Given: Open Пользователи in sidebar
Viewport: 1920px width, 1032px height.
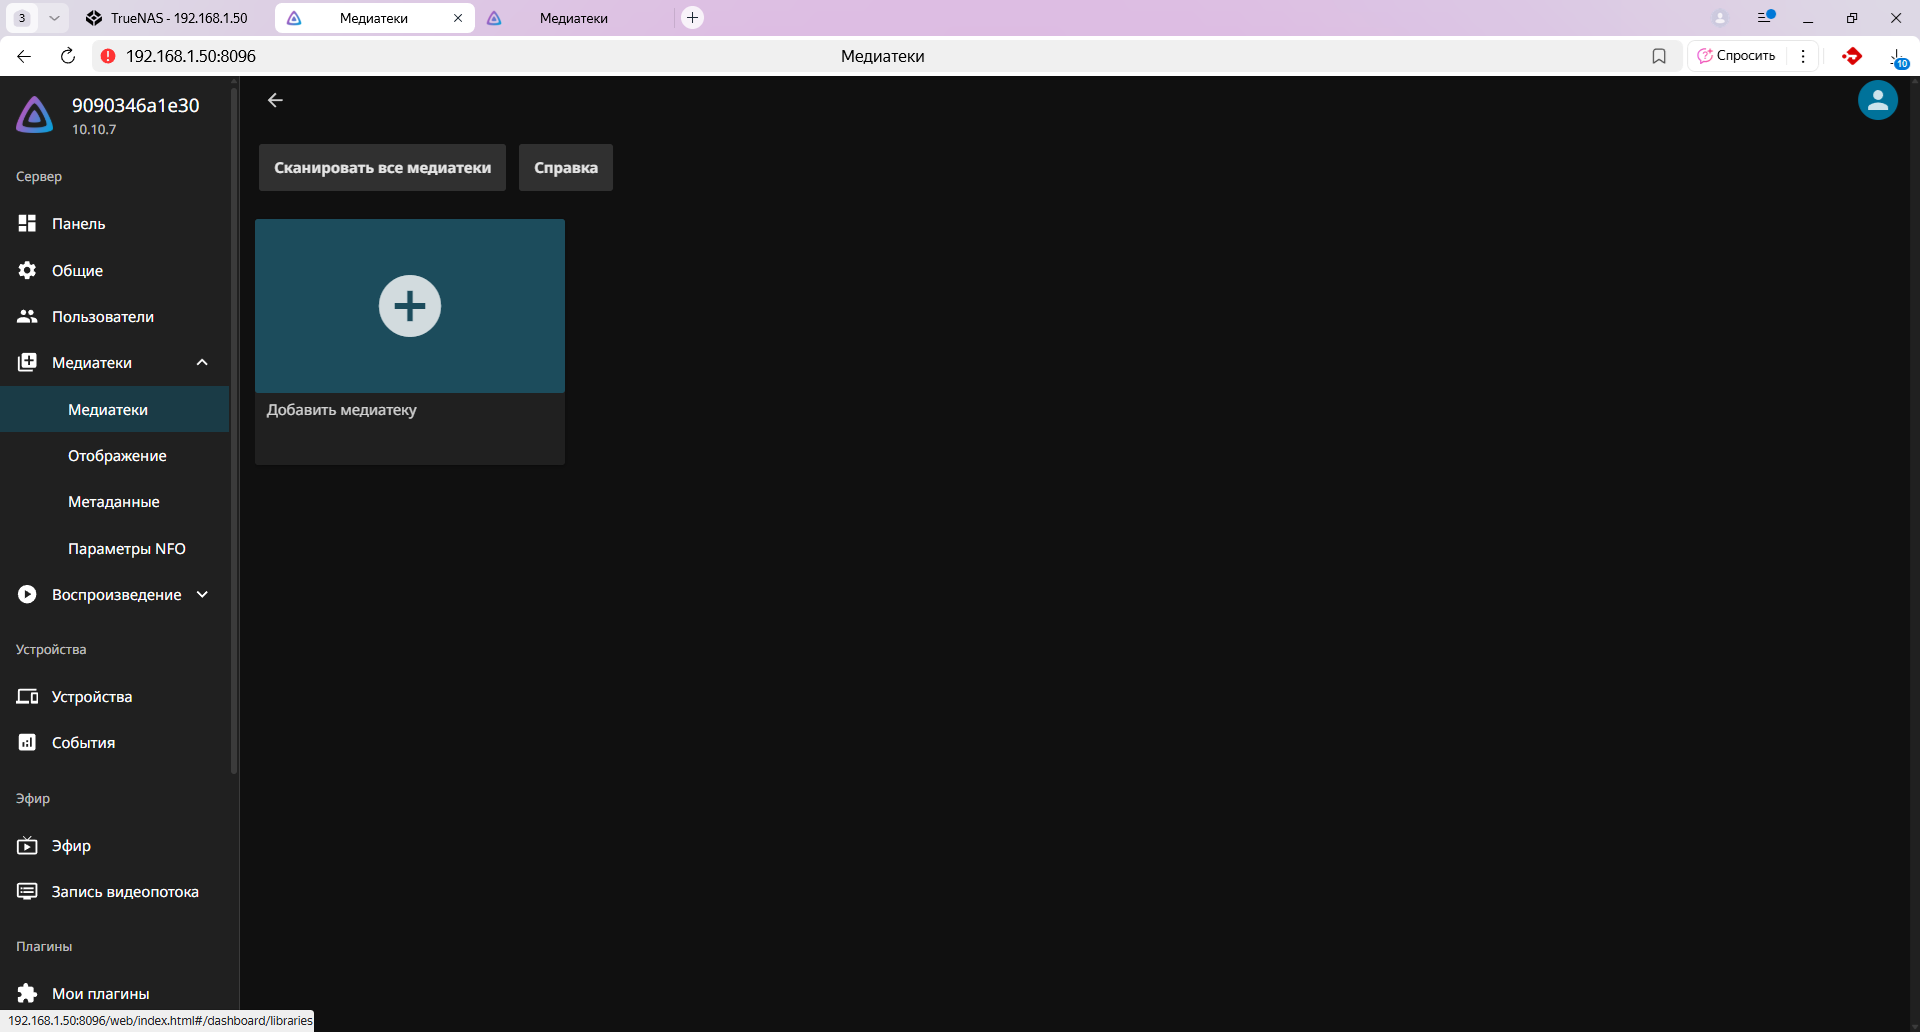Looking at the screenshot, I should [x=102, y=317].
